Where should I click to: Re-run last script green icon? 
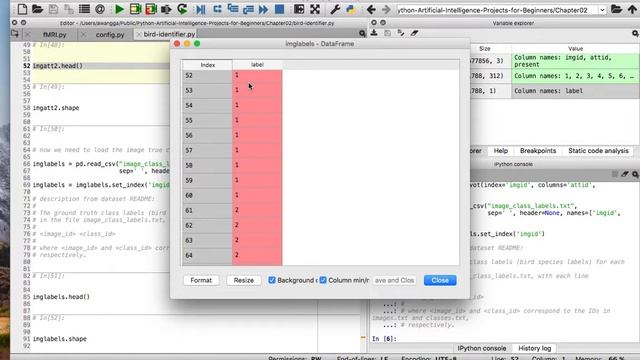pyautogui.click(x=182, y=9)
